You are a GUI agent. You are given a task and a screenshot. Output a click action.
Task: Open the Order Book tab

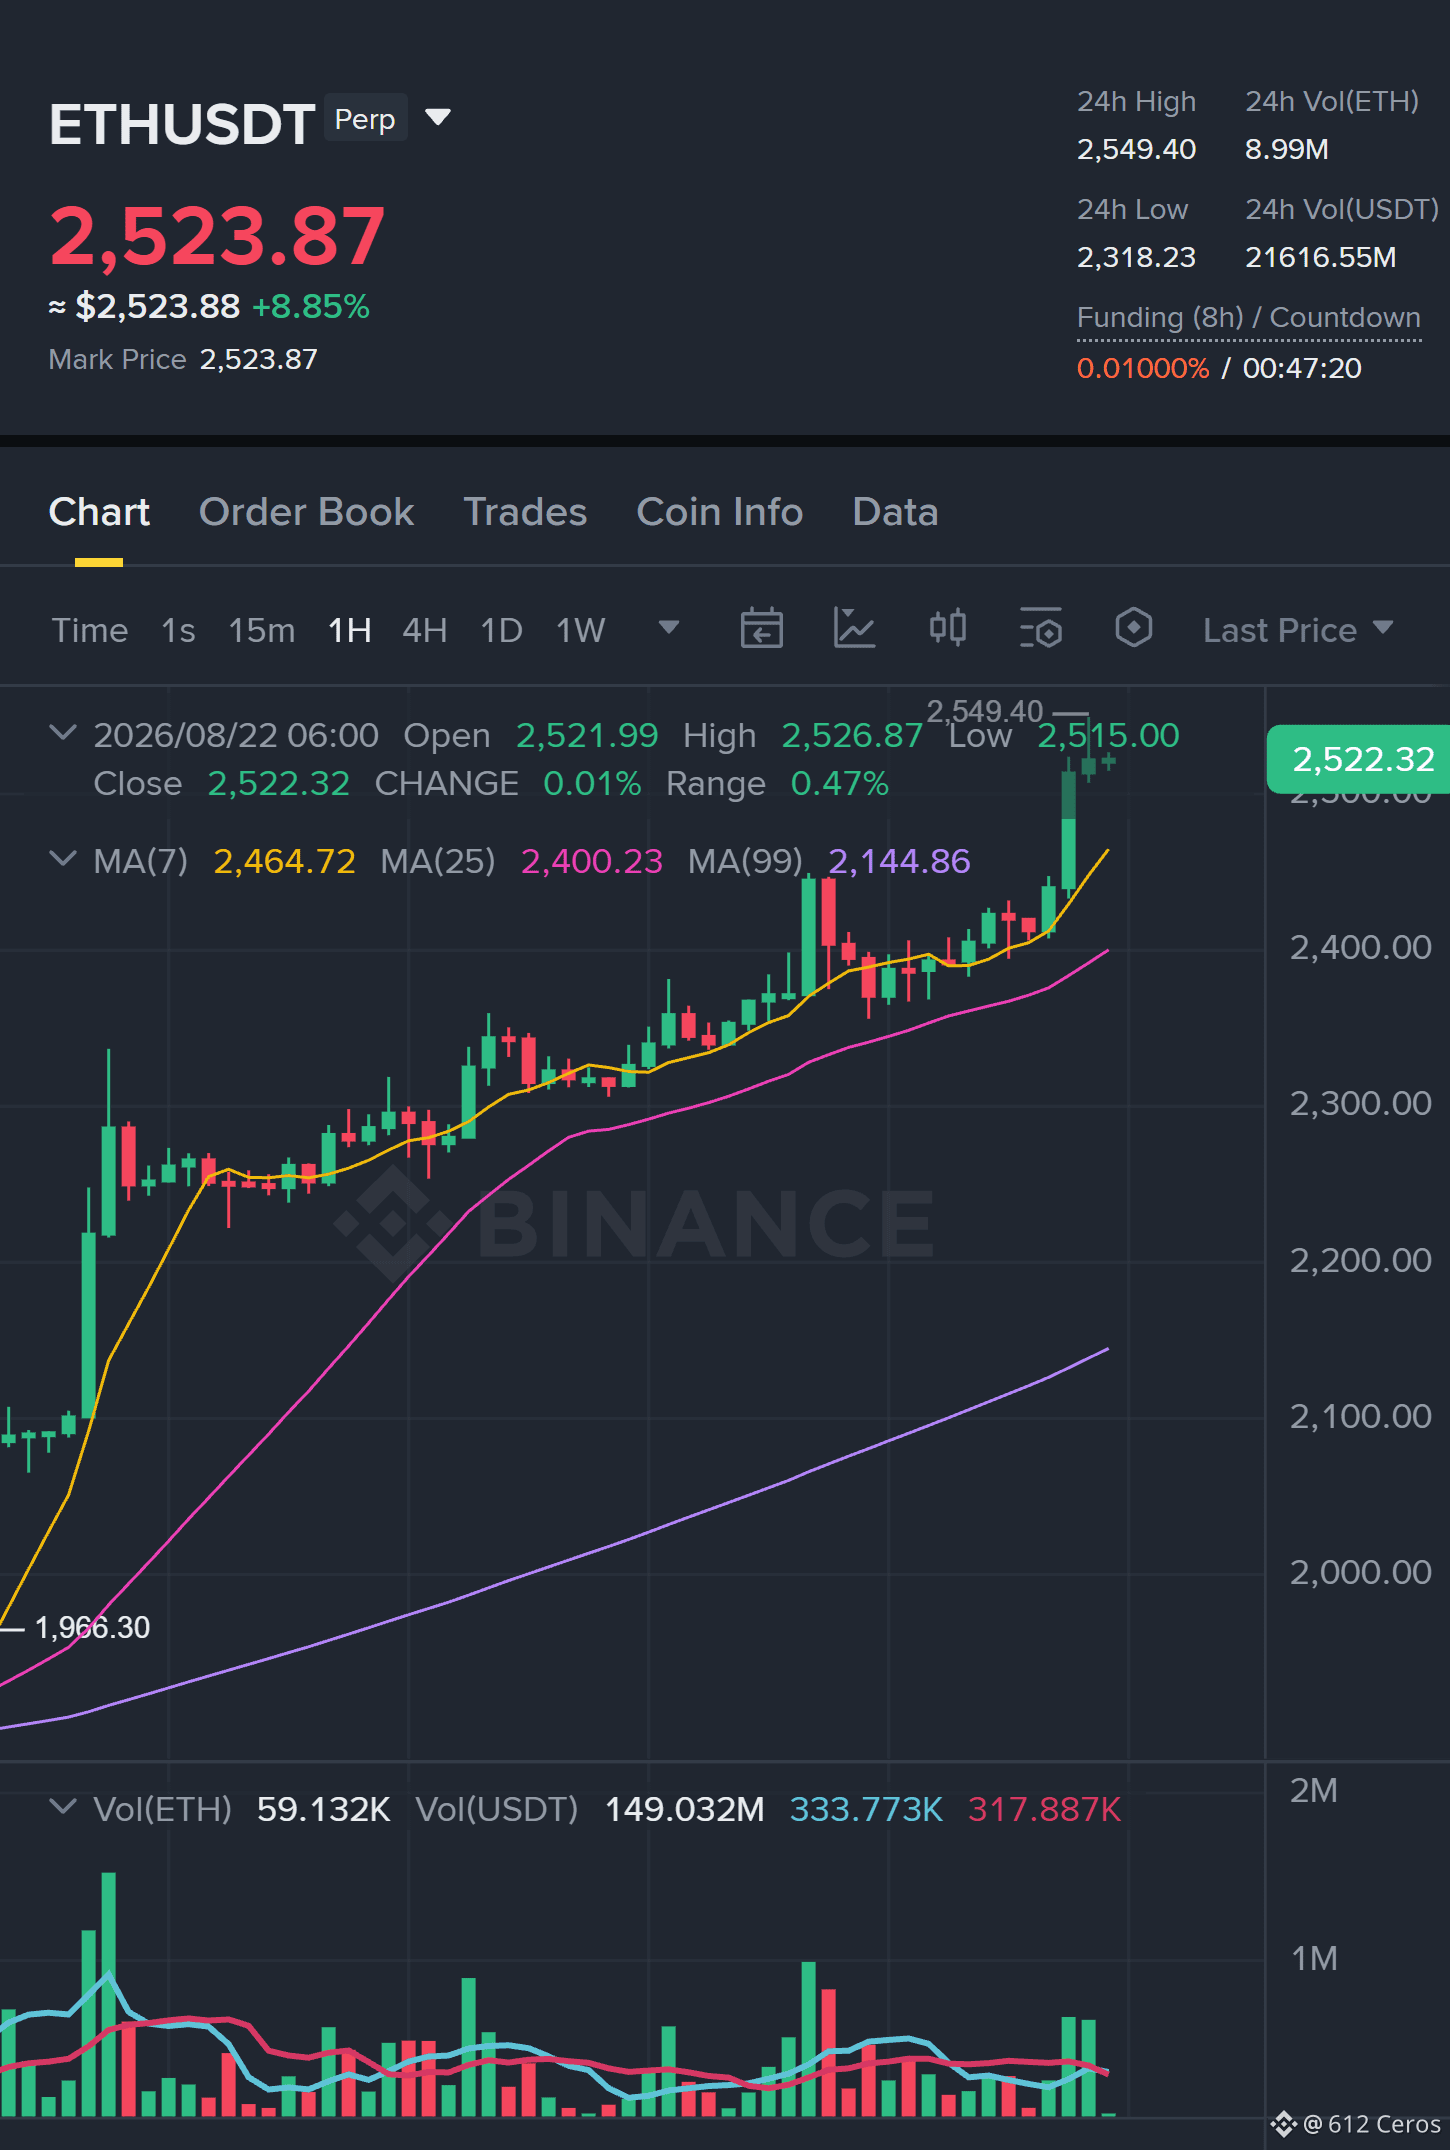point(306,512)
